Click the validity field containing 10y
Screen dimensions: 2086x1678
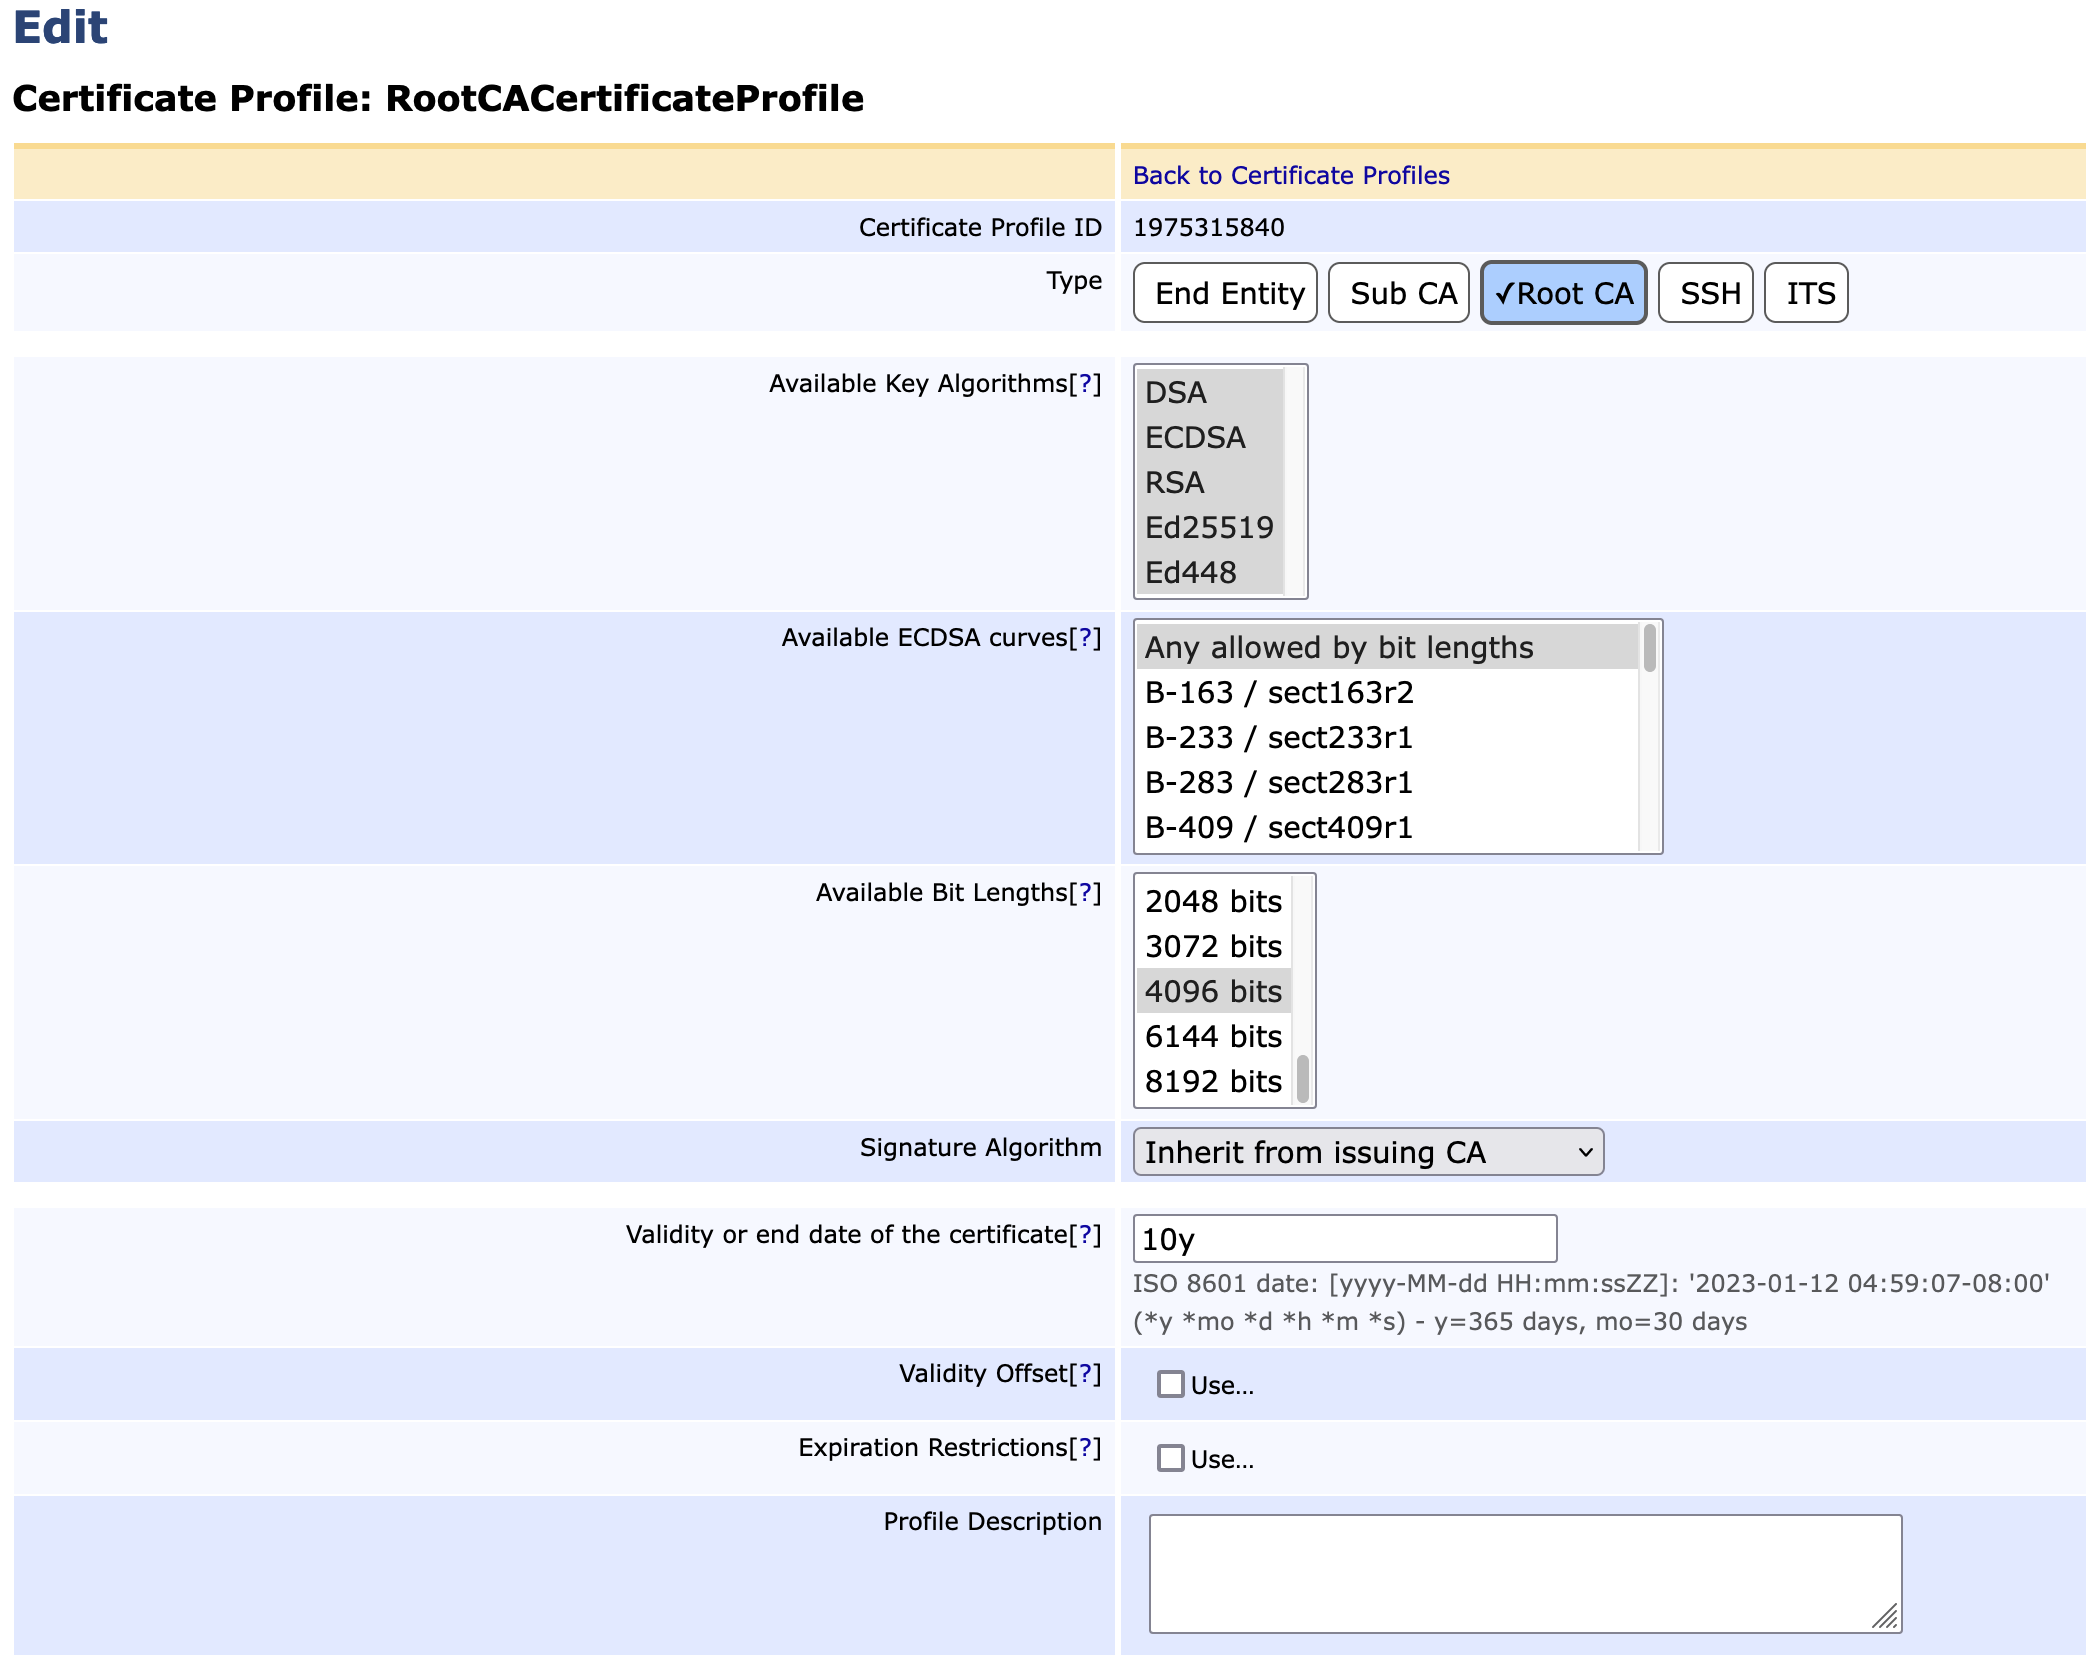point(1343,1240)
